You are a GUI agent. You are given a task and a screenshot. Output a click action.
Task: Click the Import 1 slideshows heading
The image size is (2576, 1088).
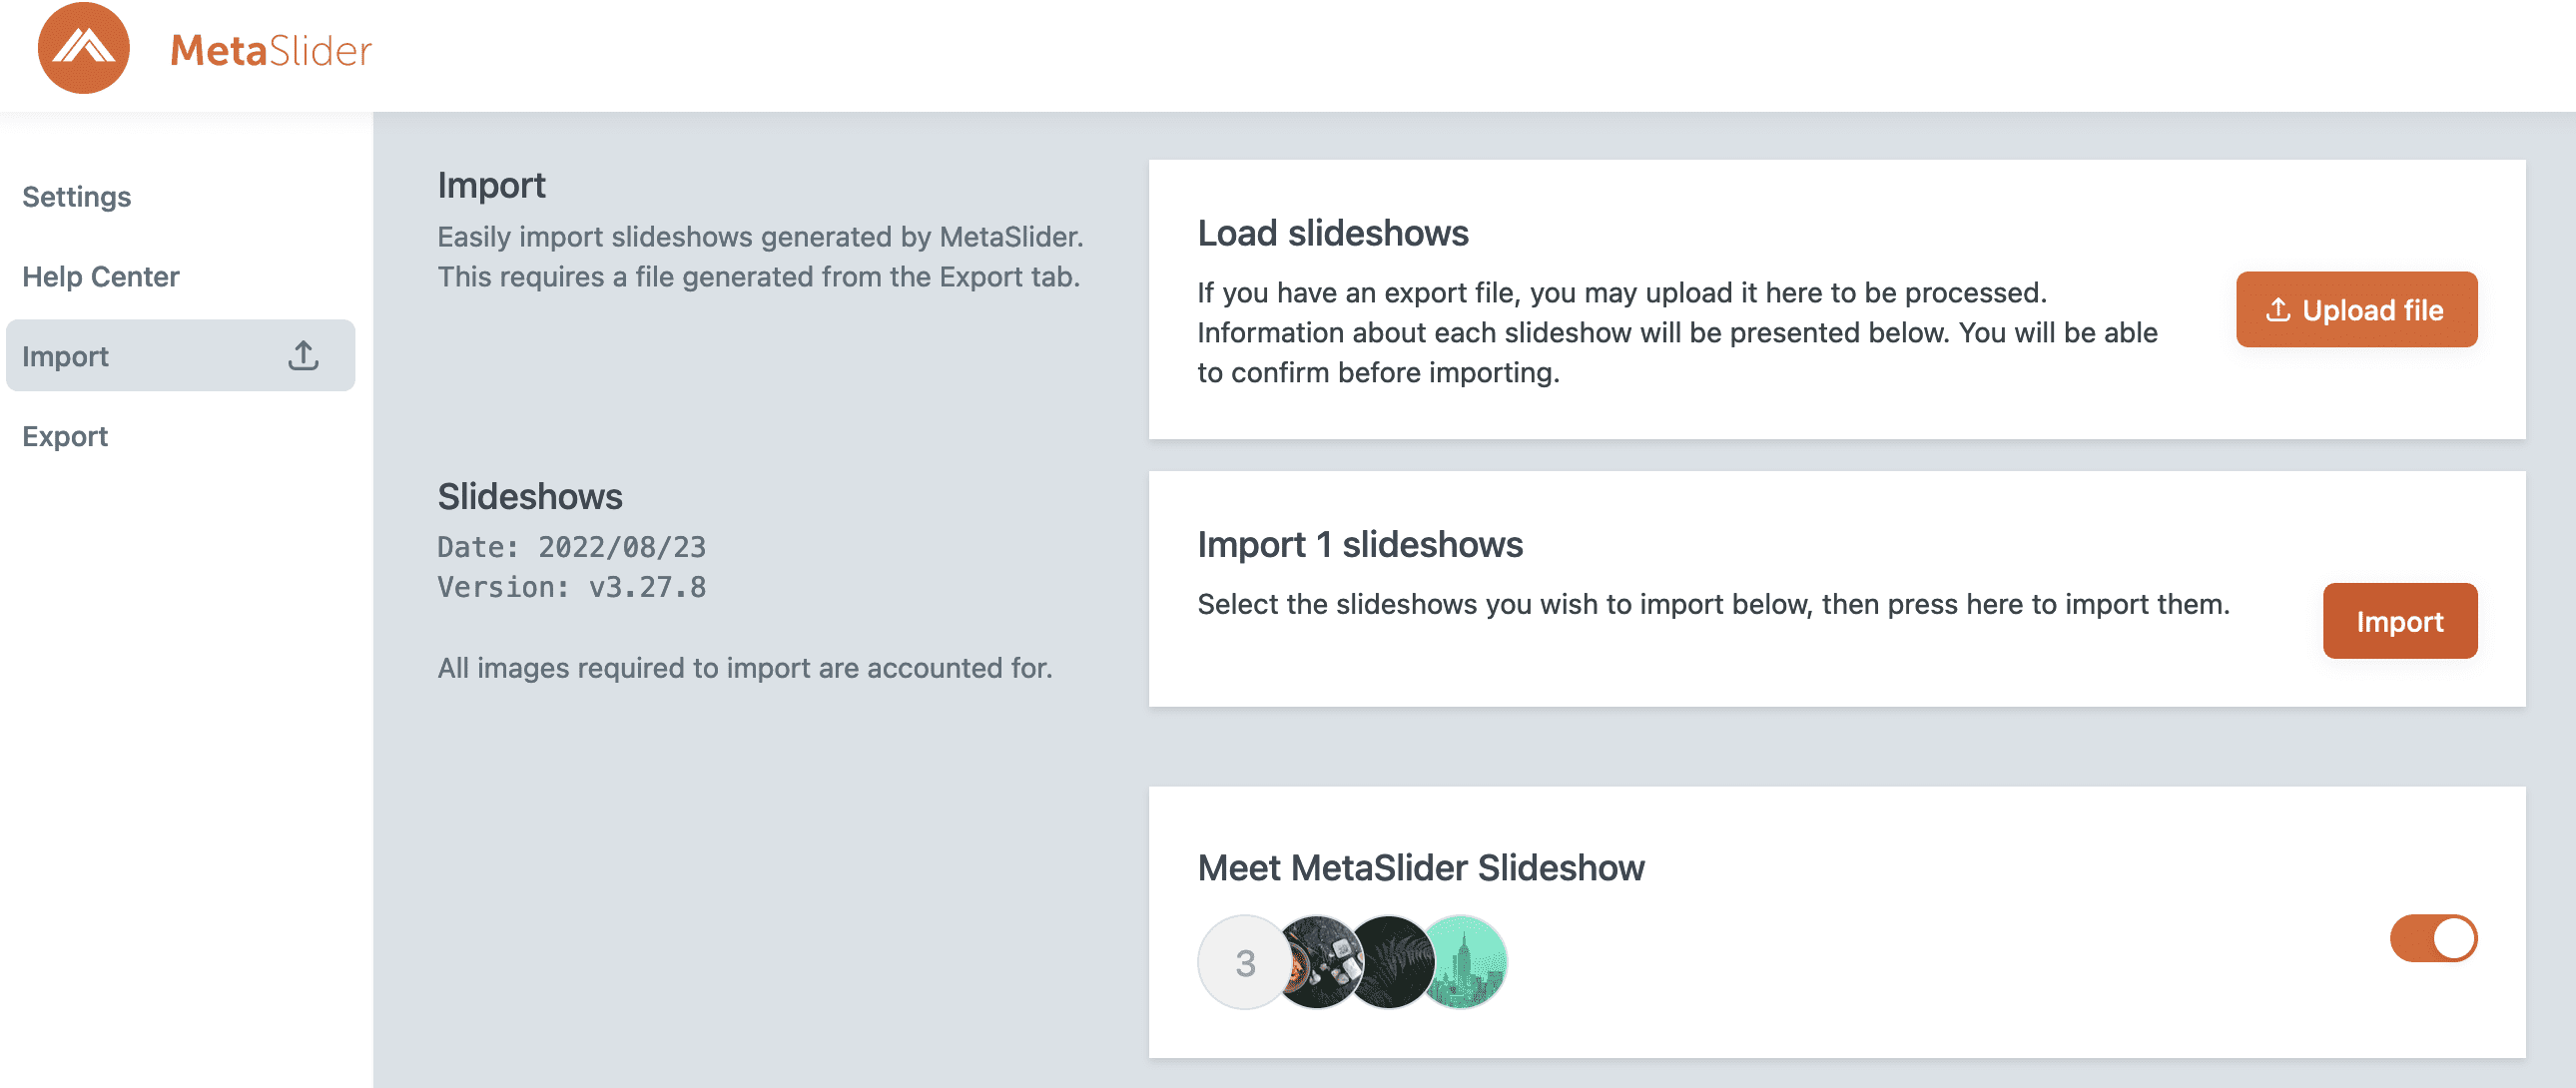1359,544
